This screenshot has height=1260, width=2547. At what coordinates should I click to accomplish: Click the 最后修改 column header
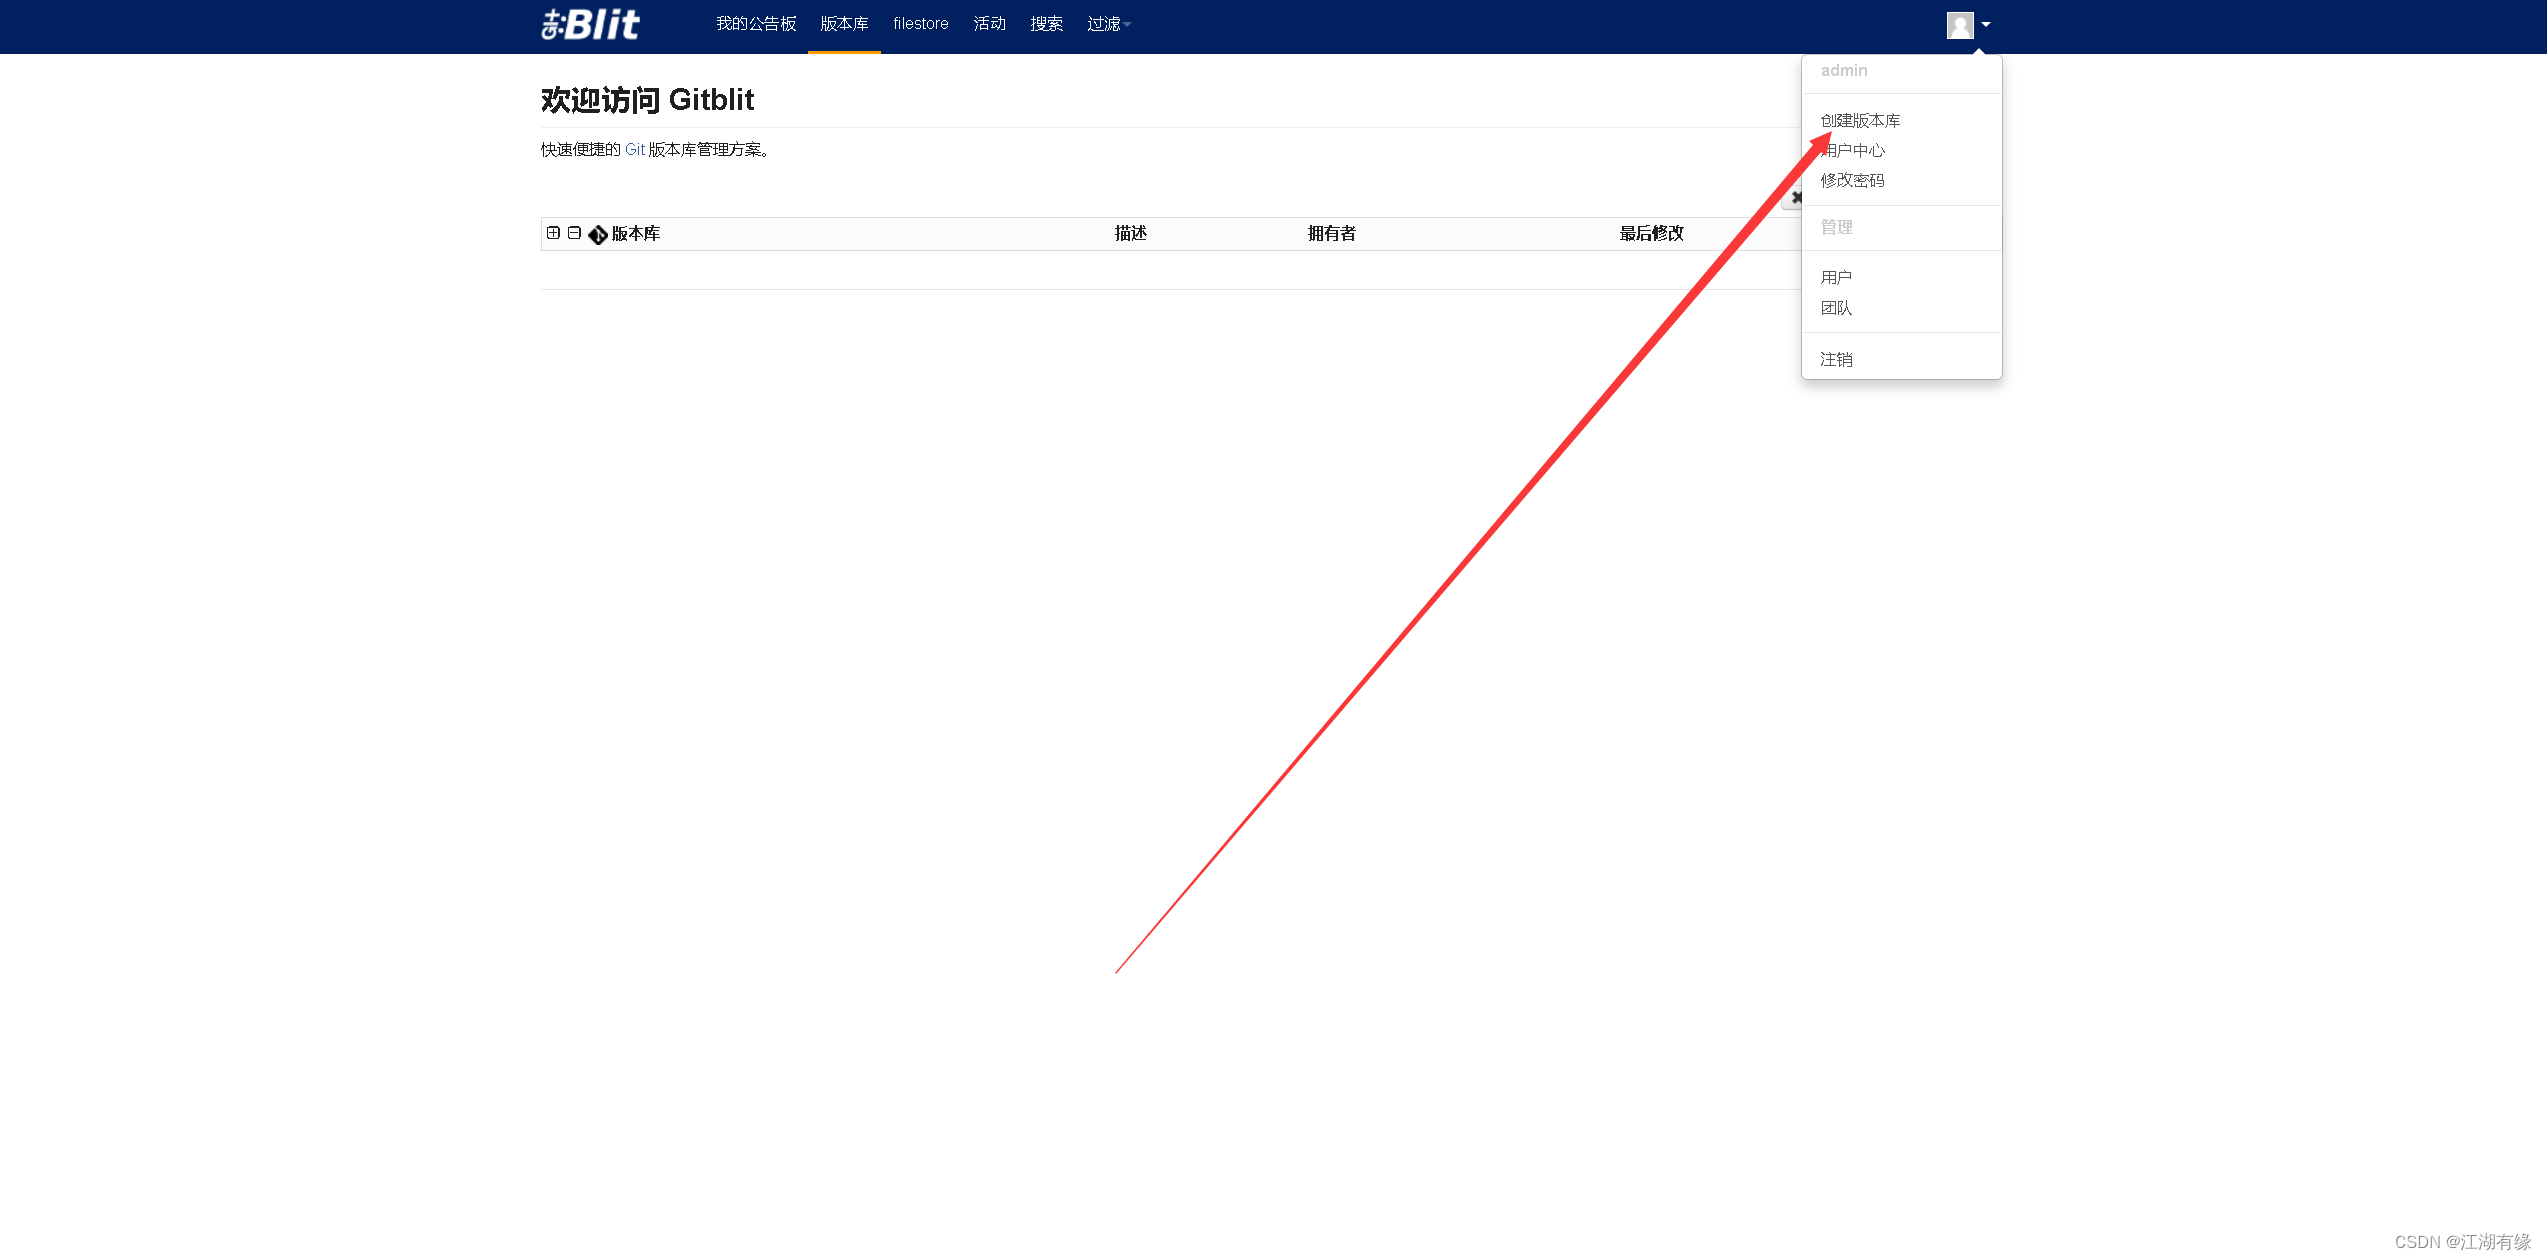[1652, 234]
